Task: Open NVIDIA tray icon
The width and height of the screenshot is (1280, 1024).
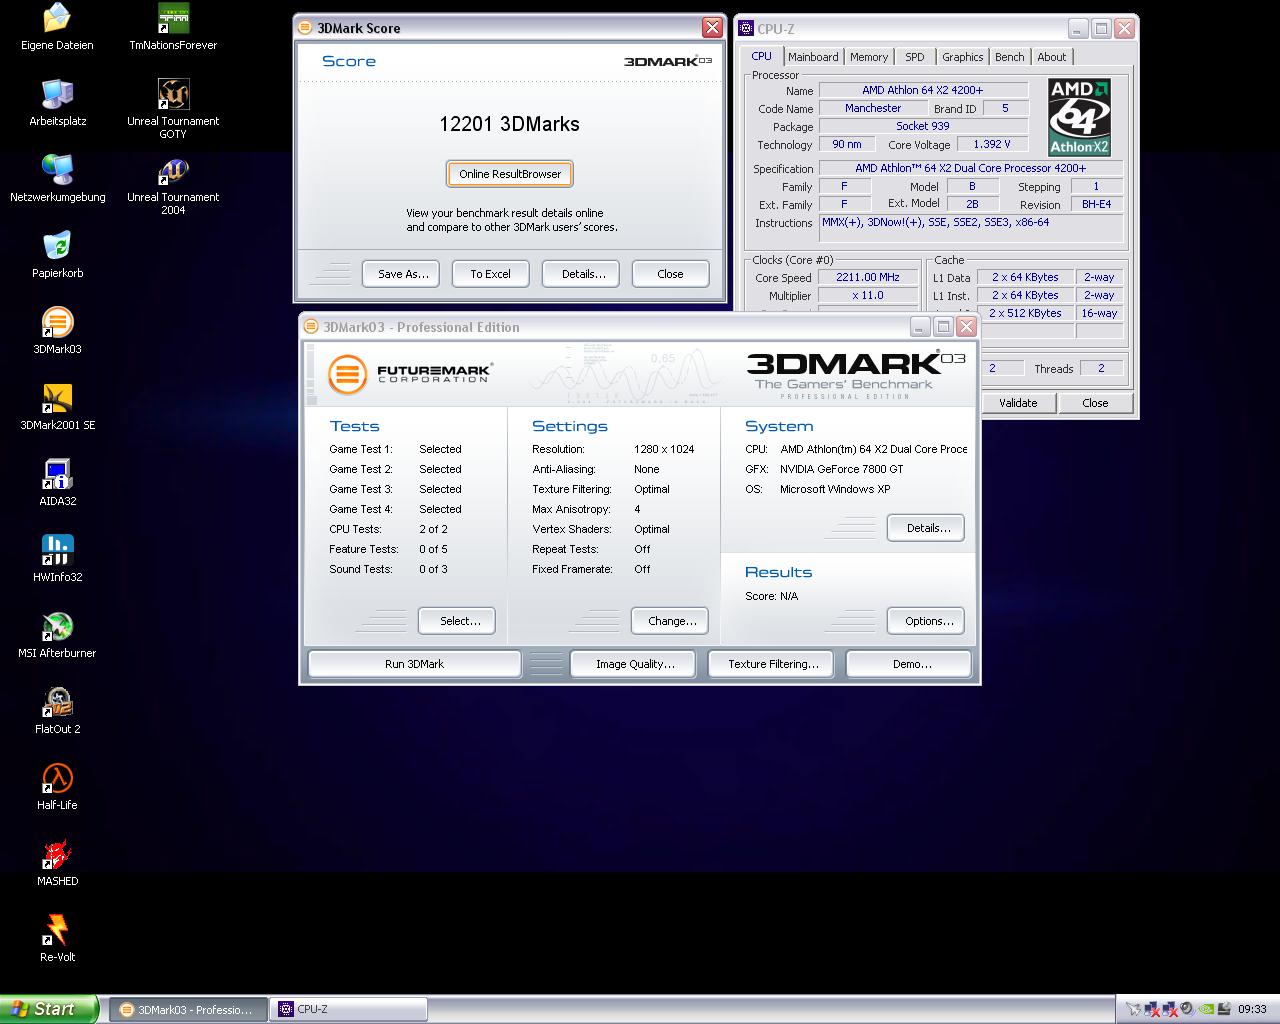Action: [x=1206, y=1009]
